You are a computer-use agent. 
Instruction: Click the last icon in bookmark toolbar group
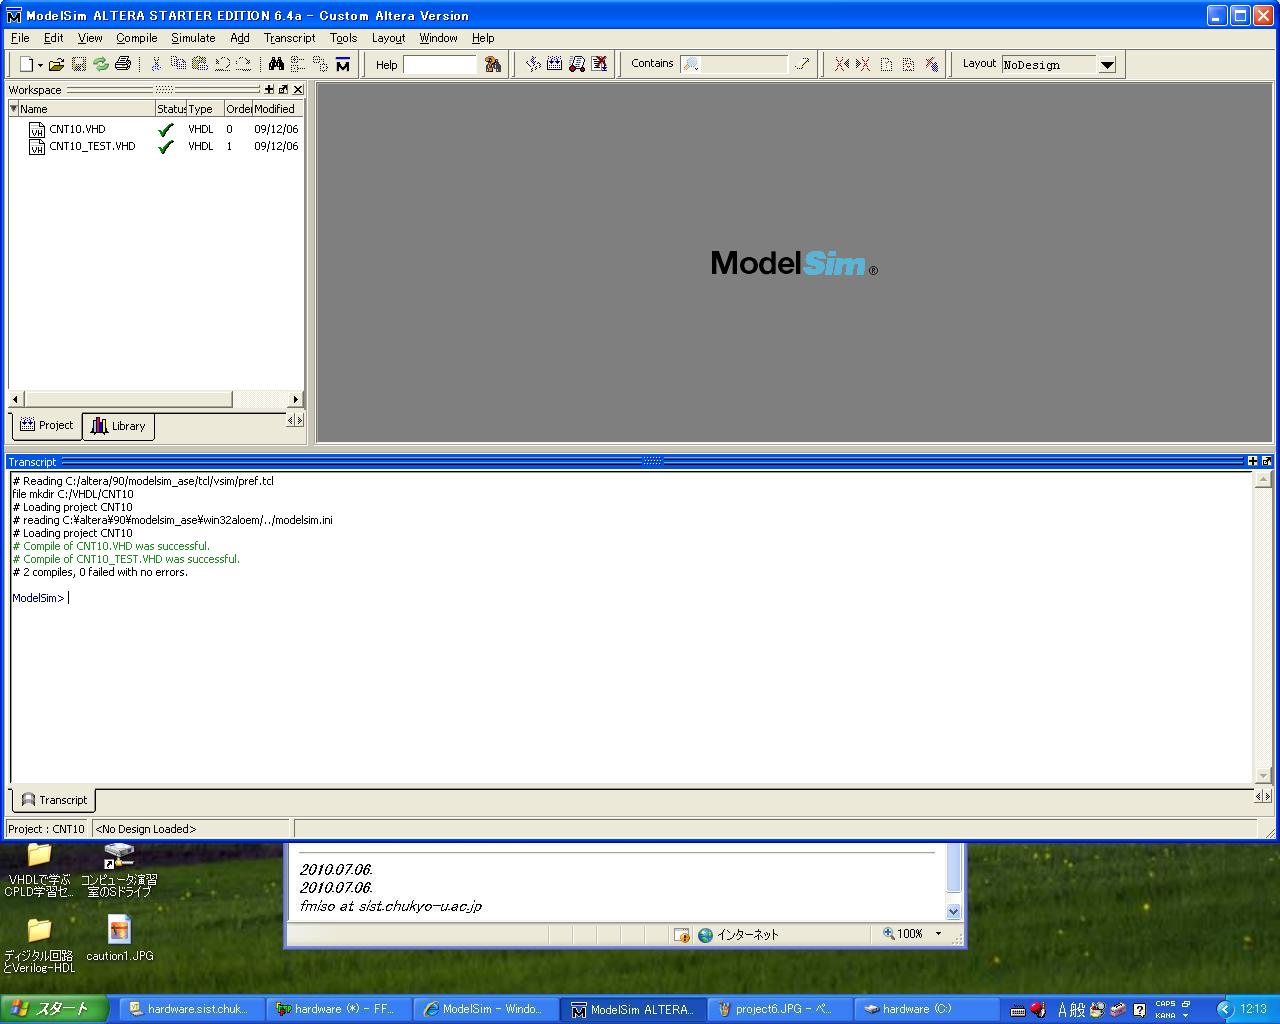[x=931, y=64]
